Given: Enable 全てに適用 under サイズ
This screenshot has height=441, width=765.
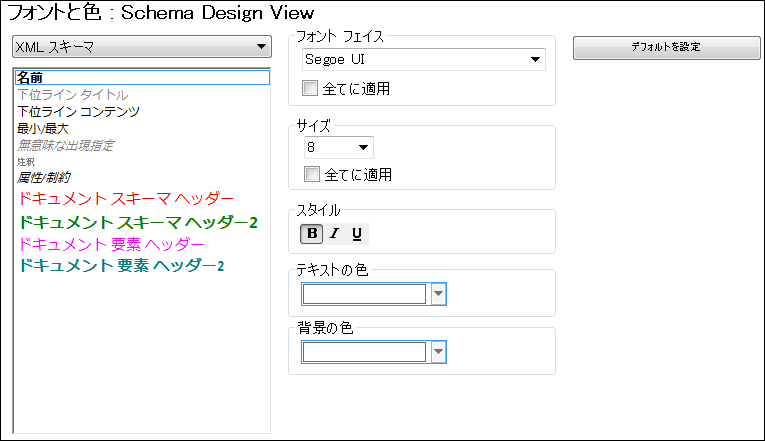Looking at the screenshot, I should click(311, 175).
